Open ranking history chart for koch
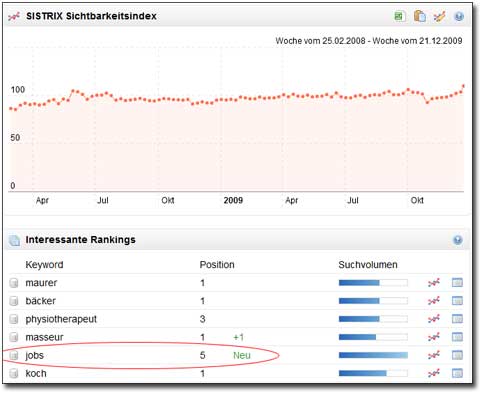480x397 pixels. click(434, 373)
